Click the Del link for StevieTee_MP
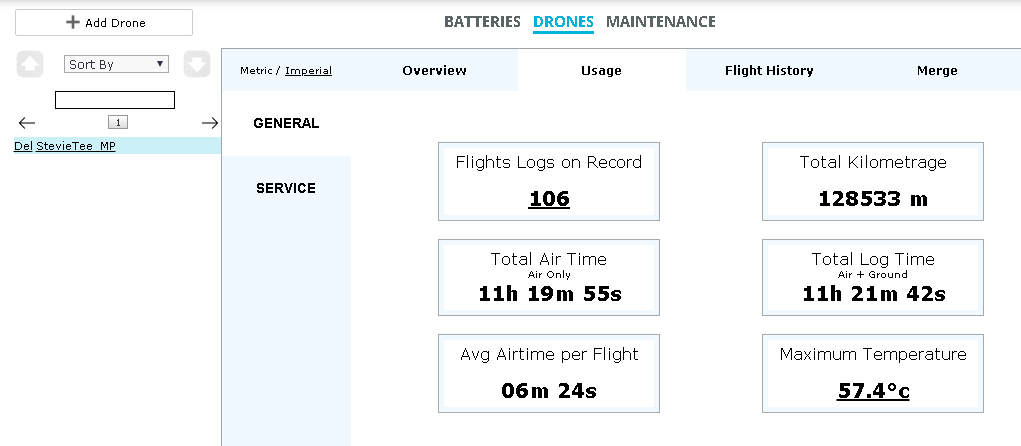Viewport: 1021px width, 446px height. coord(23,146)
